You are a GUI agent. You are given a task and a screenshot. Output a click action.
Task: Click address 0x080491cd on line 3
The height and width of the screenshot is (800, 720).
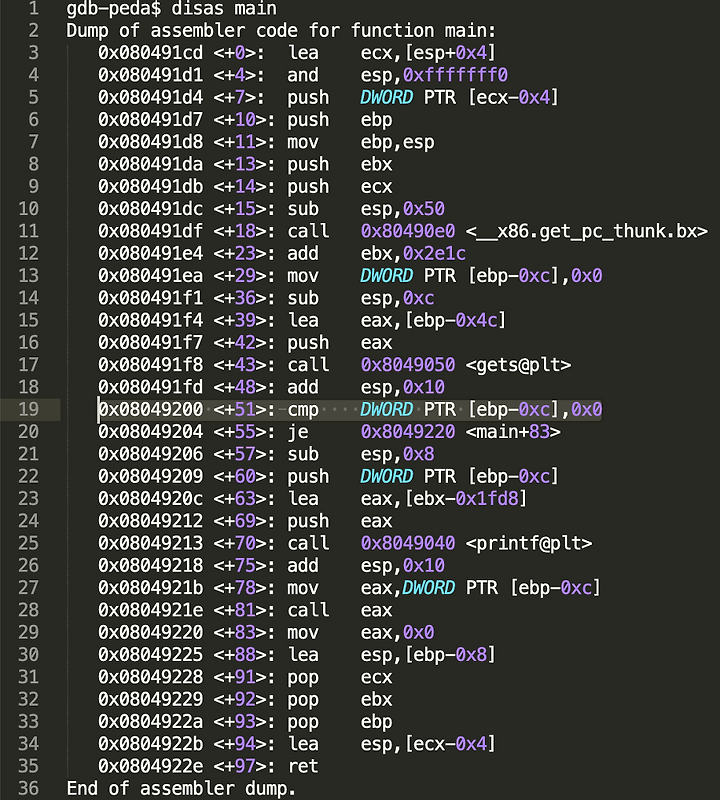151,53
